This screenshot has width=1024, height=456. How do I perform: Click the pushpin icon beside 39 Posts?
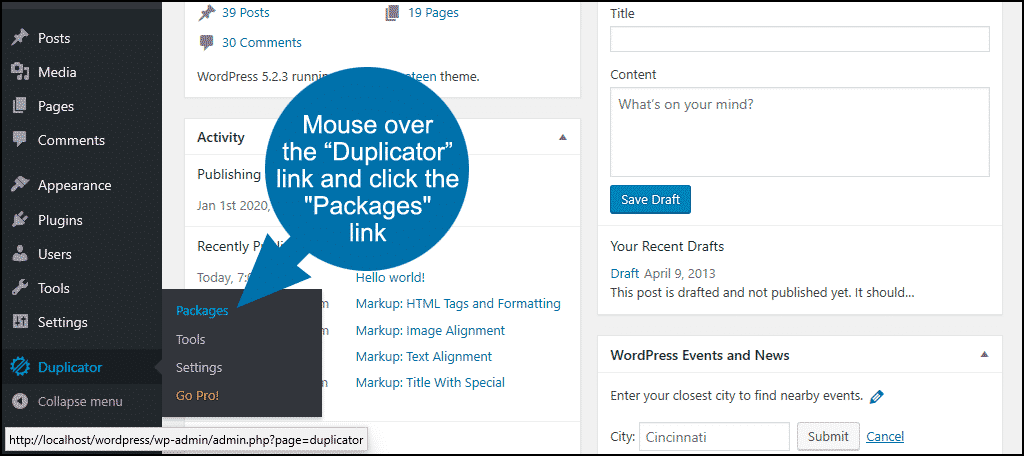click(x=207, y=12)
